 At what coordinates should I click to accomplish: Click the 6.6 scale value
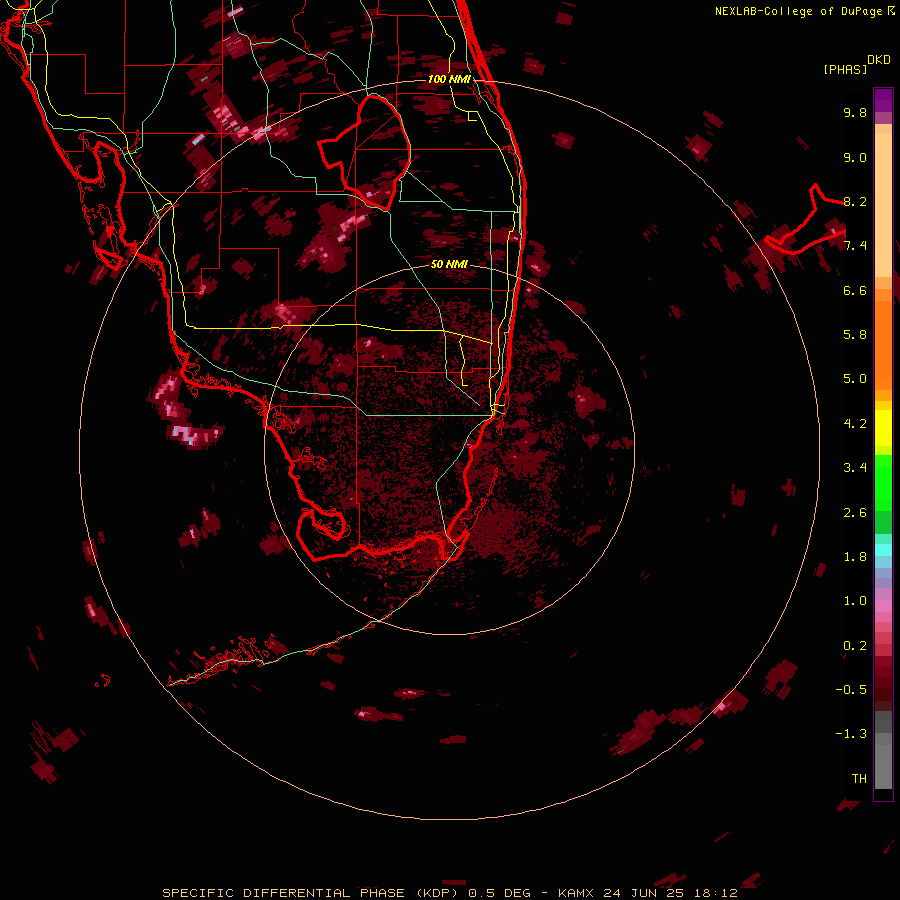pyautogui.click(x=855, y=290)
